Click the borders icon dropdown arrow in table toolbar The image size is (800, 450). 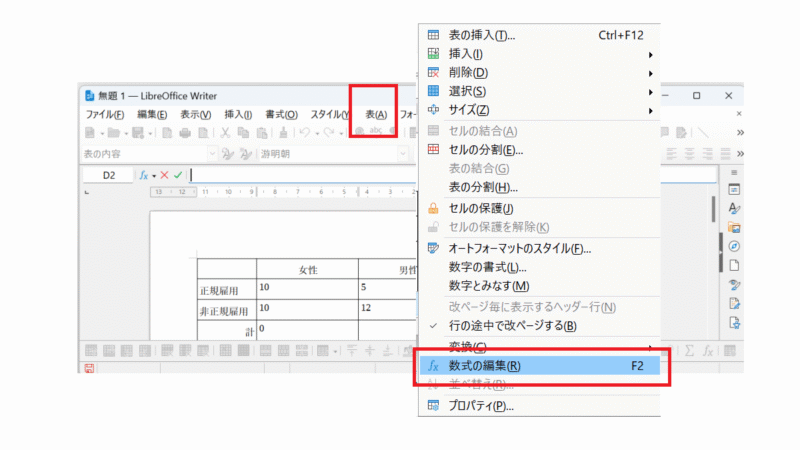coord(335,352)
